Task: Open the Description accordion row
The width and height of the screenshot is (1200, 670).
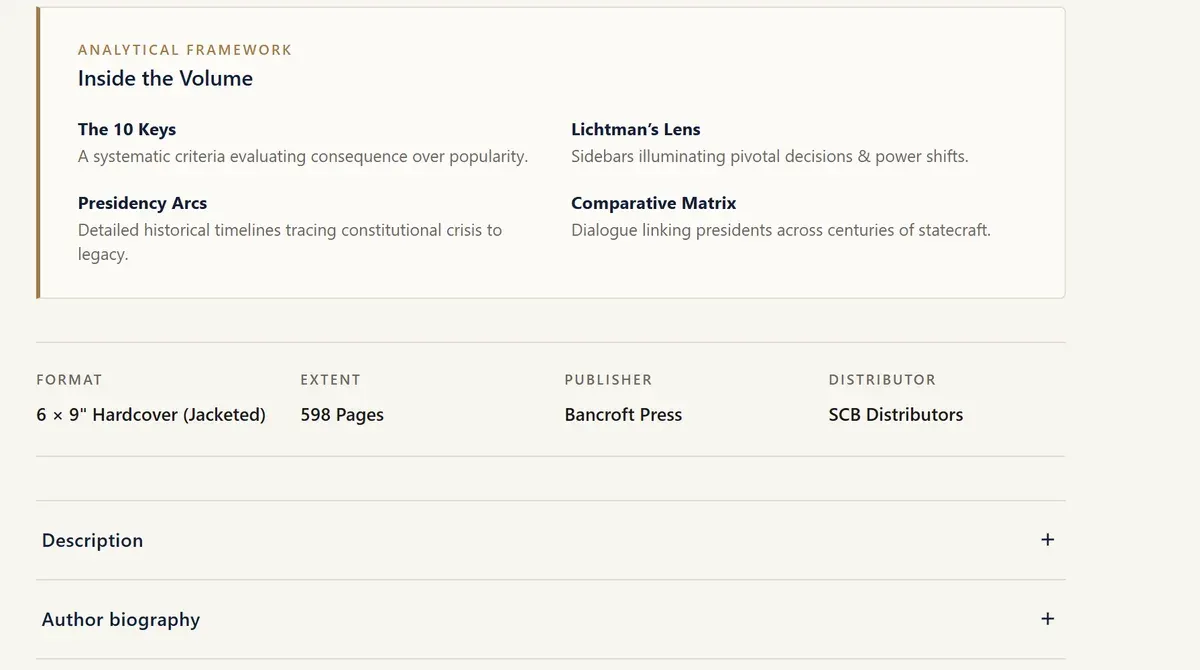Action: click(550, 540)
